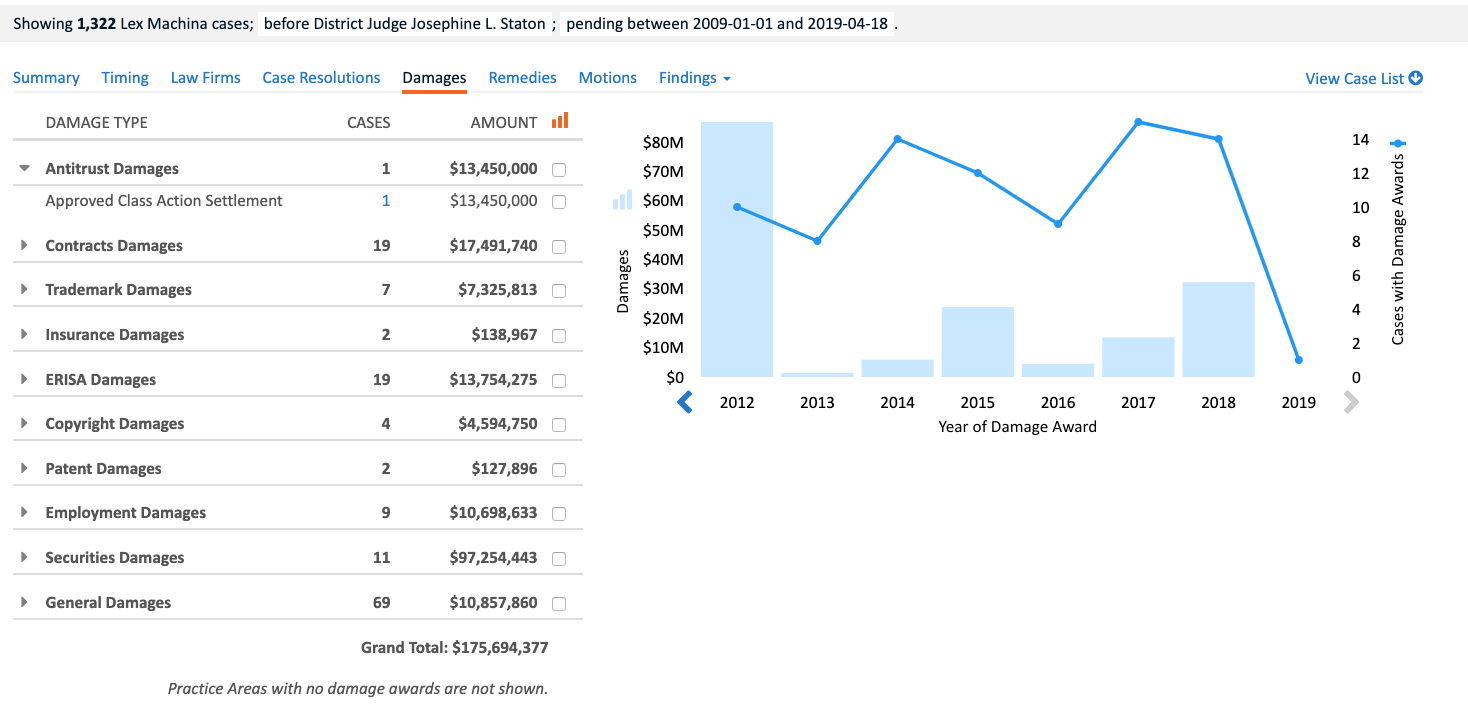Viewport: 1468px width, 710px height.
Task: Switch to the Case Resolutions tab
Action: point(321,78)
